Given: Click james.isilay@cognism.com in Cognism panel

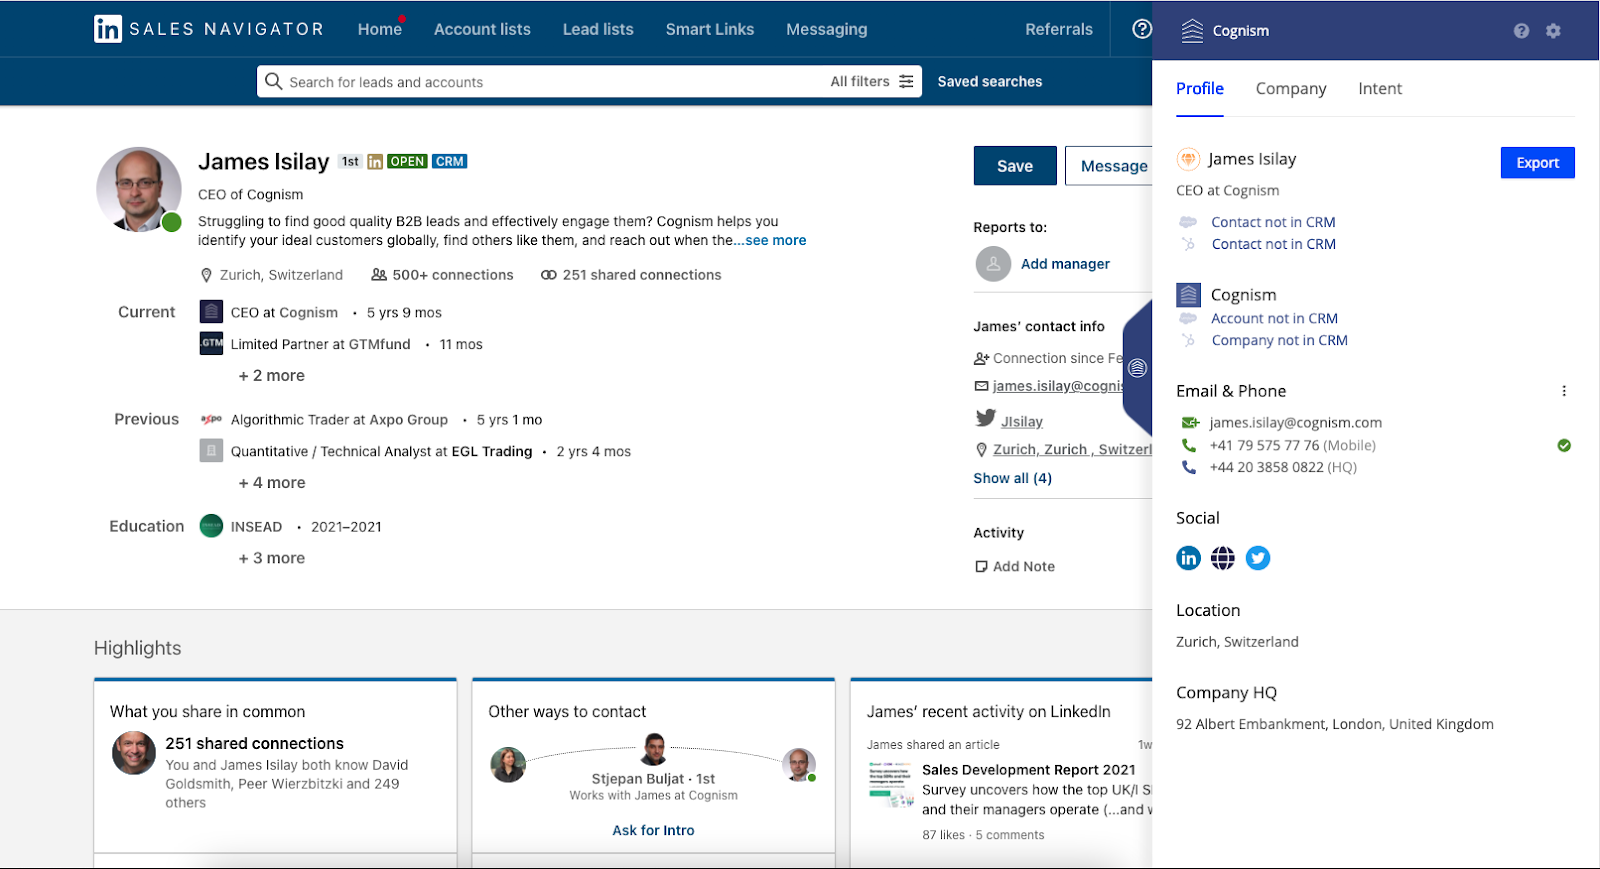Looking at the screenshot, I should (x=1295, y=423).
